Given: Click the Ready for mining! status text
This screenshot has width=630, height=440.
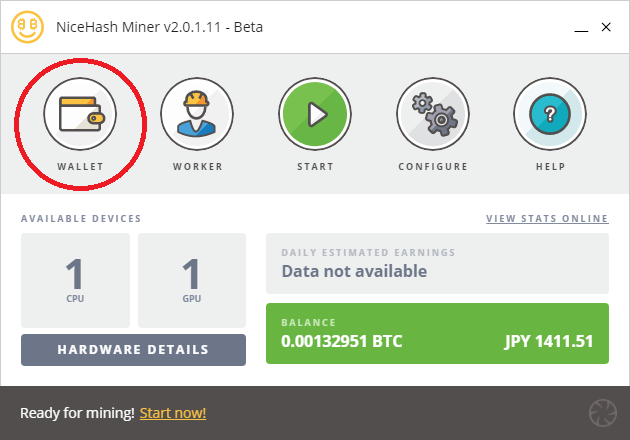Looking at the screenshot, I should [x=77, y=413].
